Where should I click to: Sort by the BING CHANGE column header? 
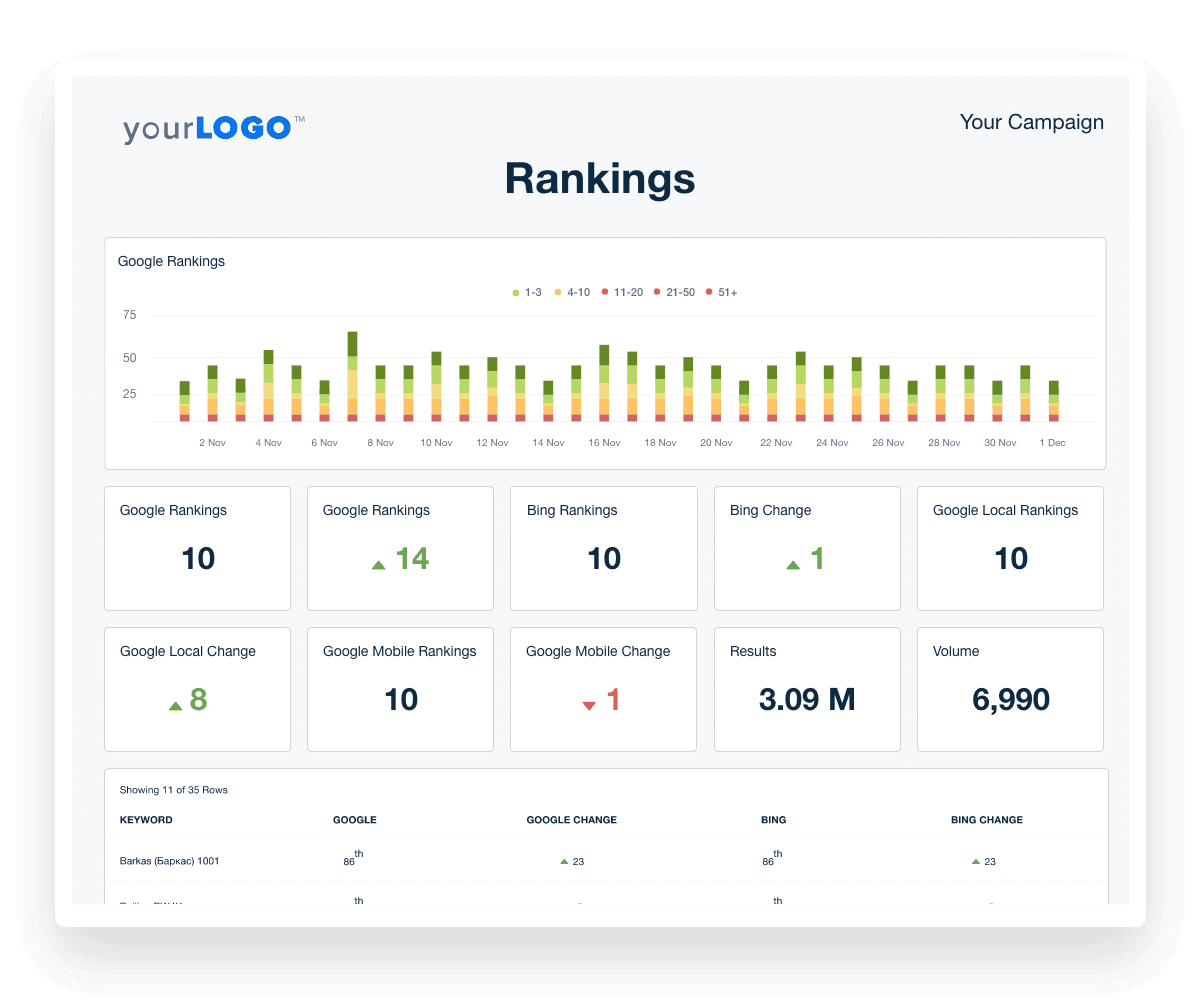click(986, 820)
